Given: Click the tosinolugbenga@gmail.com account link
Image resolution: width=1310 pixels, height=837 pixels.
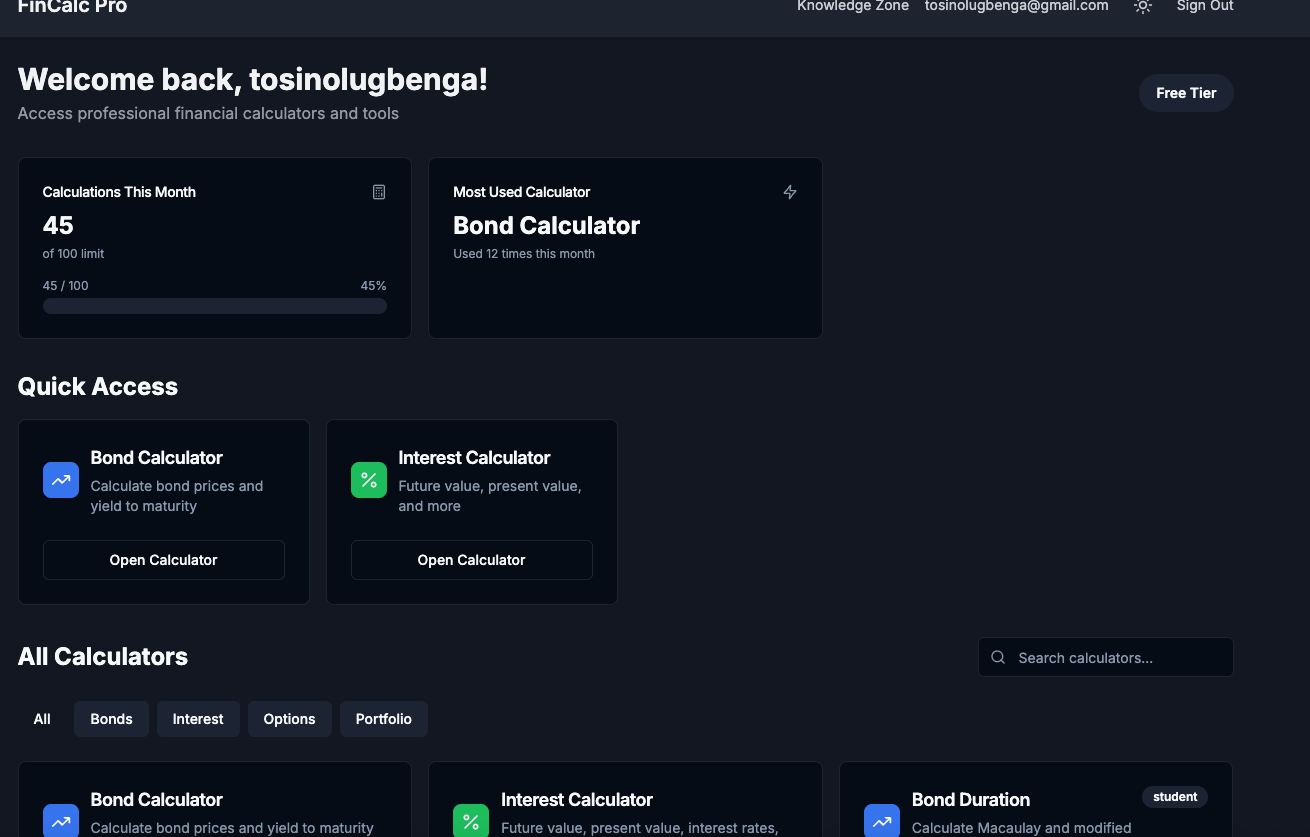Looking at the screenshot, I should tap(1017, 6).
